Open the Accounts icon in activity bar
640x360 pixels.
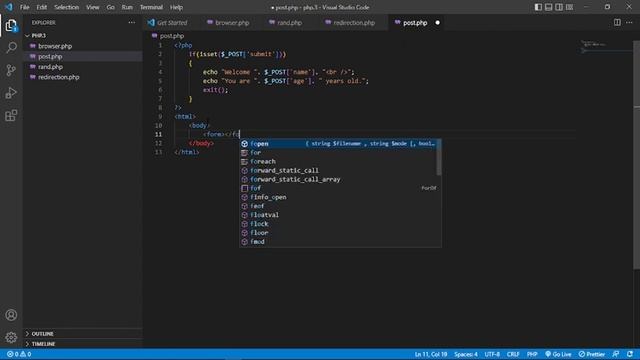(11, 315)
